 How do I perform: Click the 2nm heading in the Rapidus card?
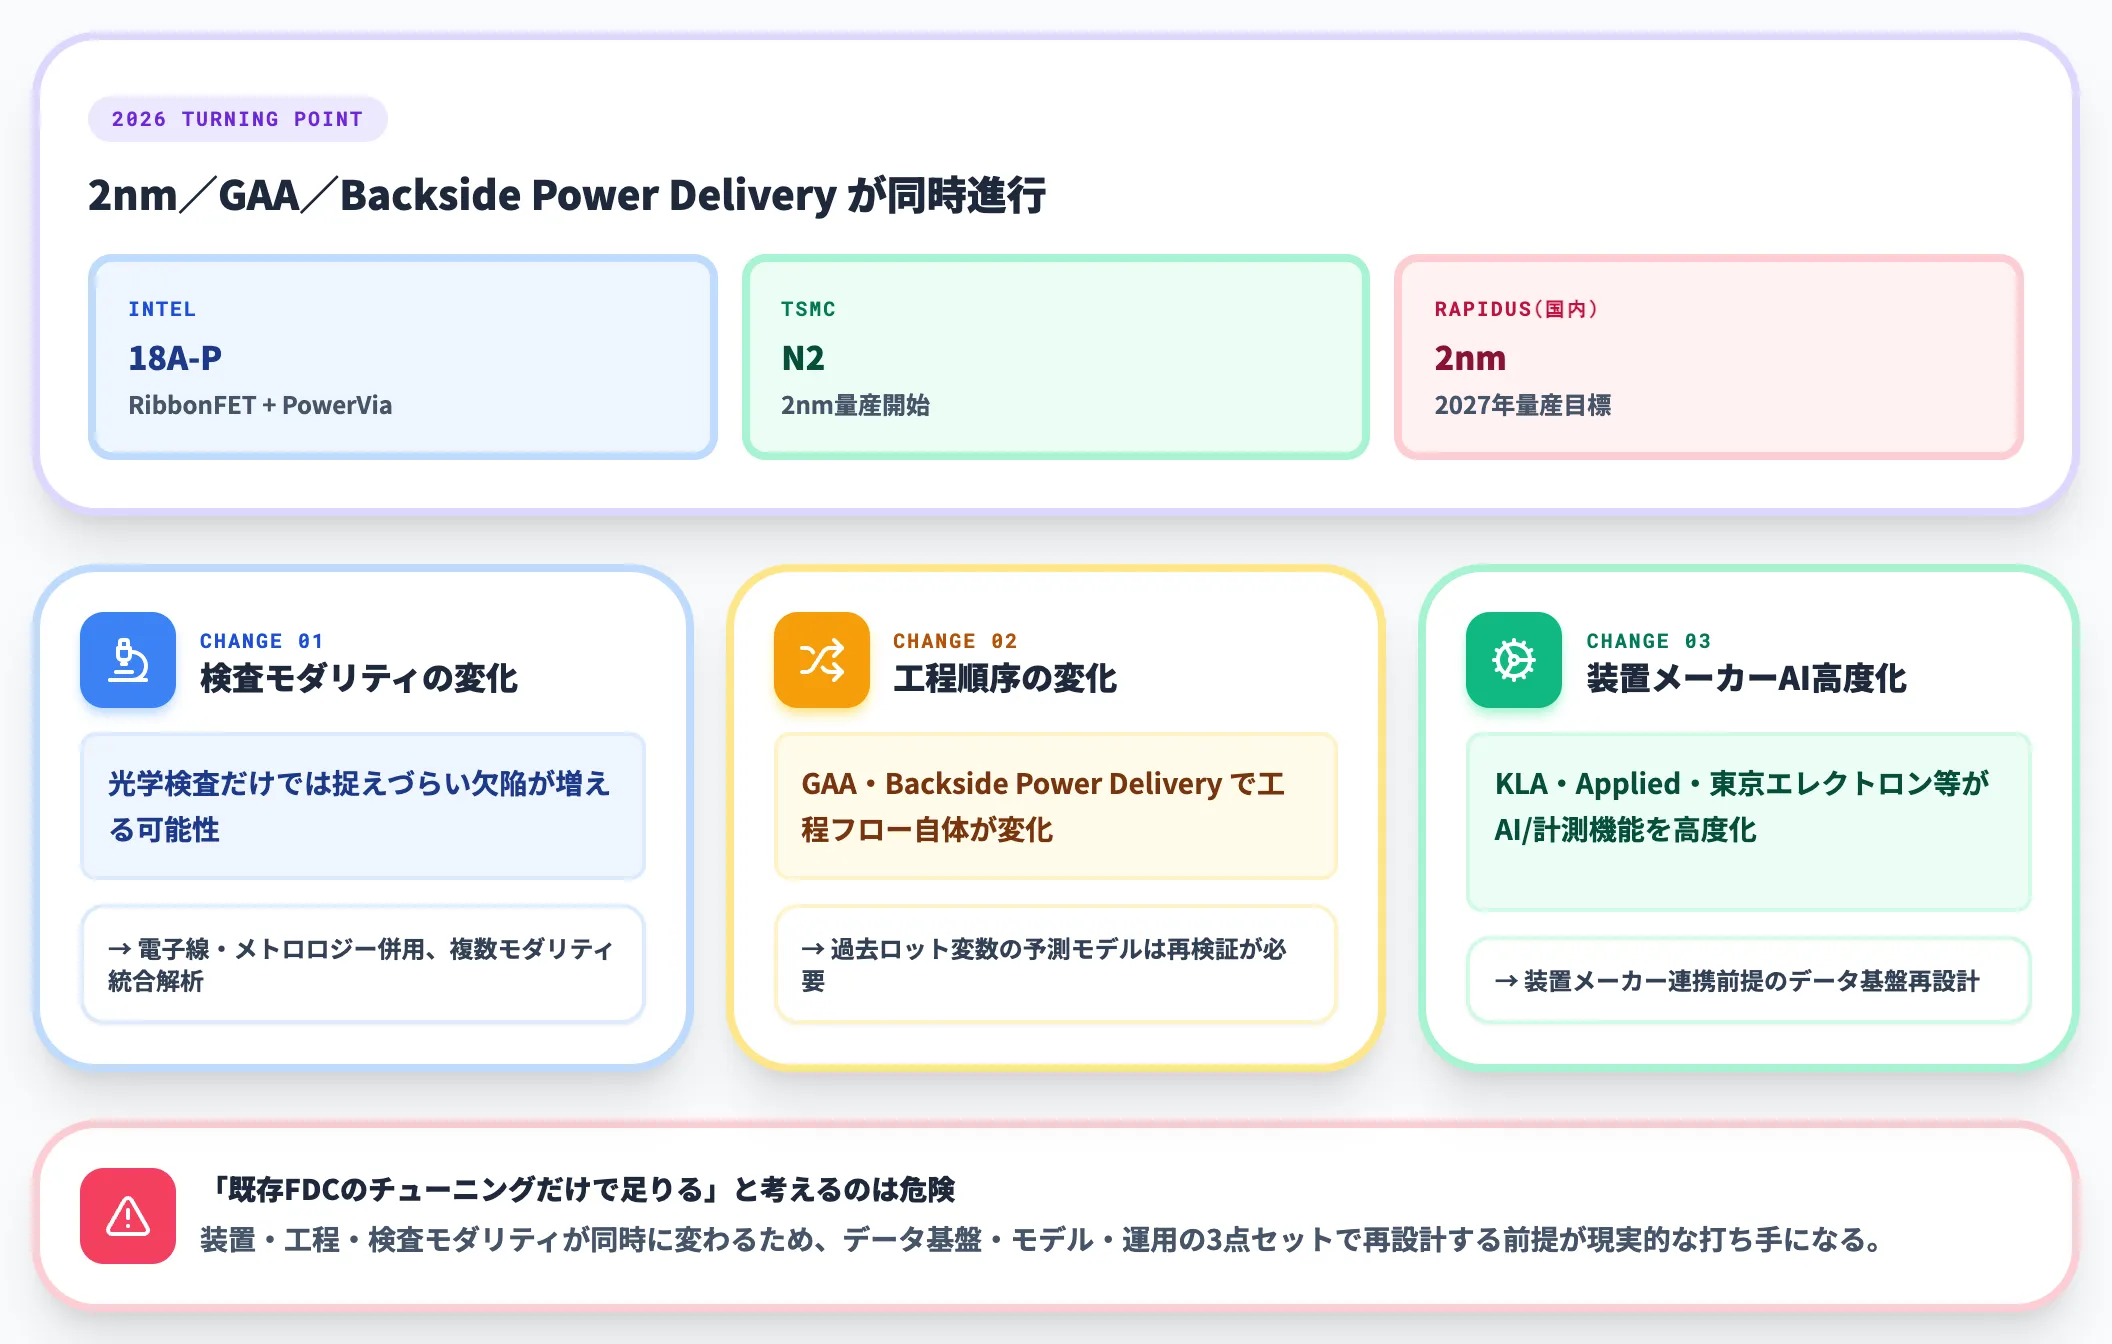[x=1470, y=358]
